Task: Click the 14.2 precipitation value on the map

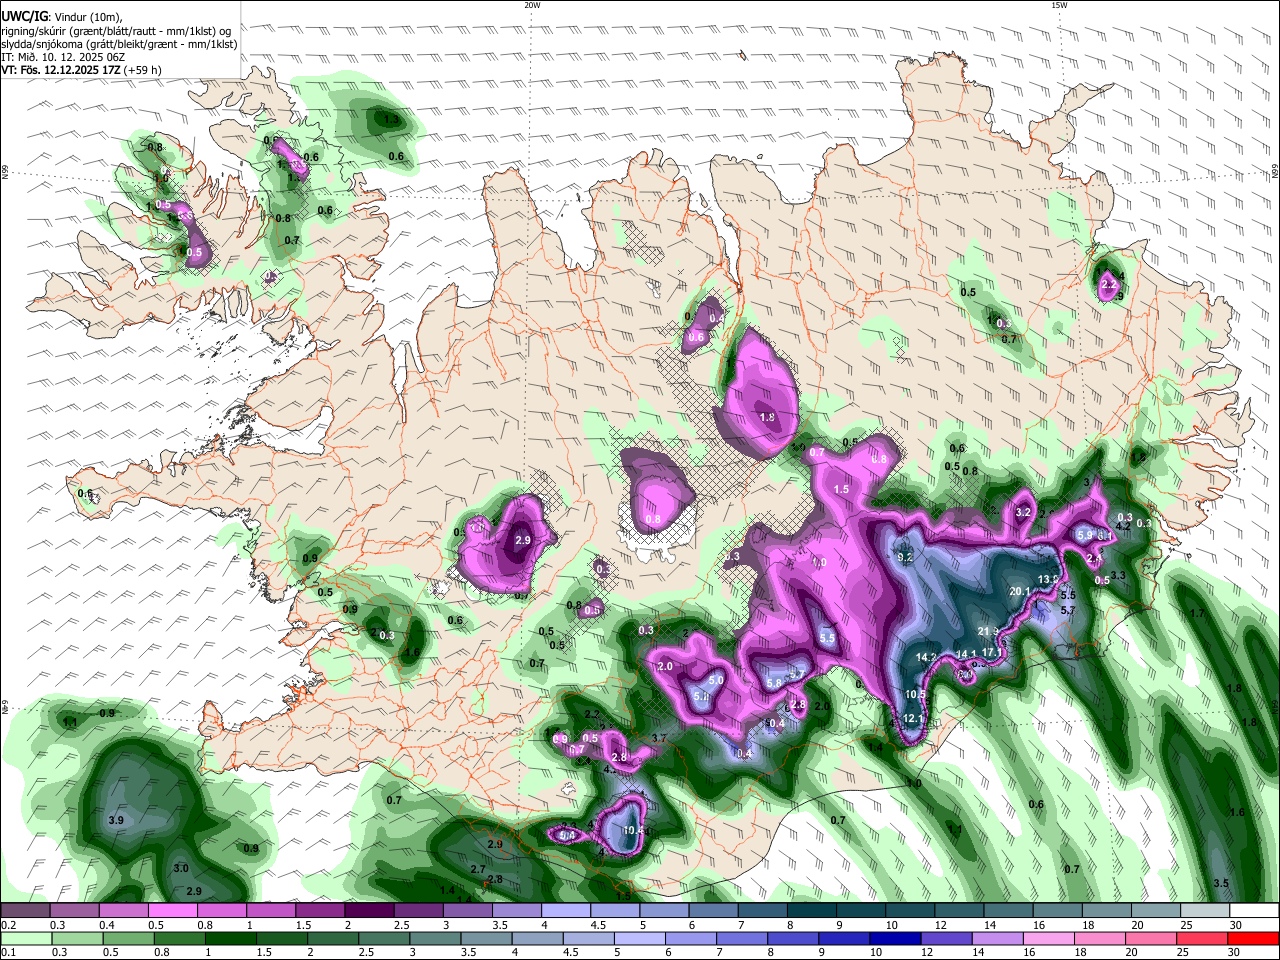Action: (927, 657)
